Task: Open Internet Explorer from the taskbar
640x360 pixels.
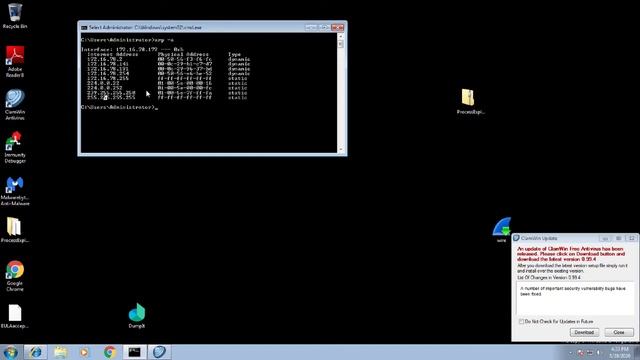Action: pyautogui.click(x=35, y=352)
